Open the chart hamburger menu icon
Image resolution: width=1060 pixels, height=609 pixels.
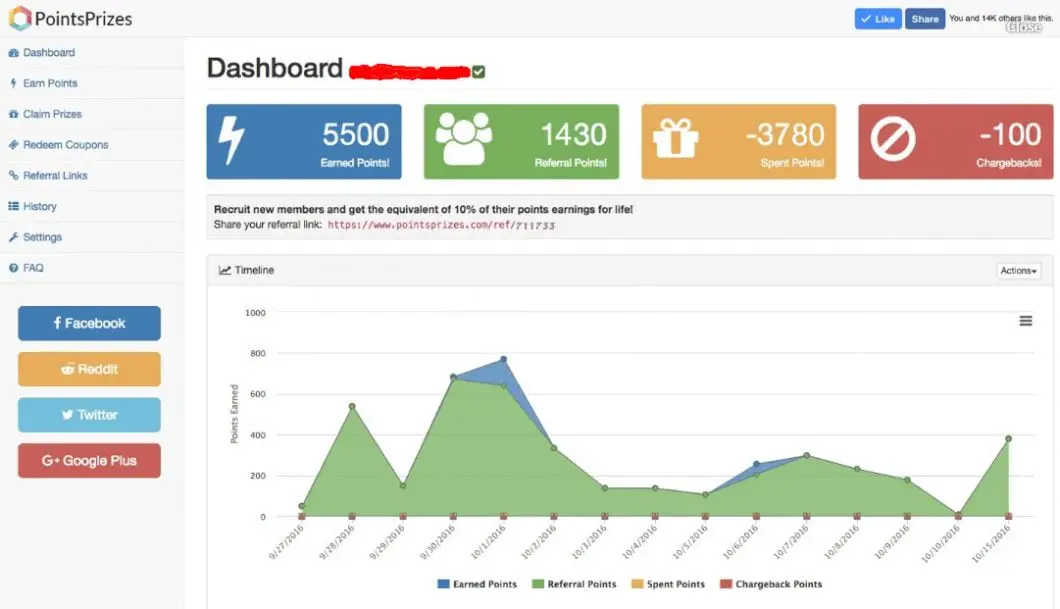pyautogui.click(x=1025, y=321)
